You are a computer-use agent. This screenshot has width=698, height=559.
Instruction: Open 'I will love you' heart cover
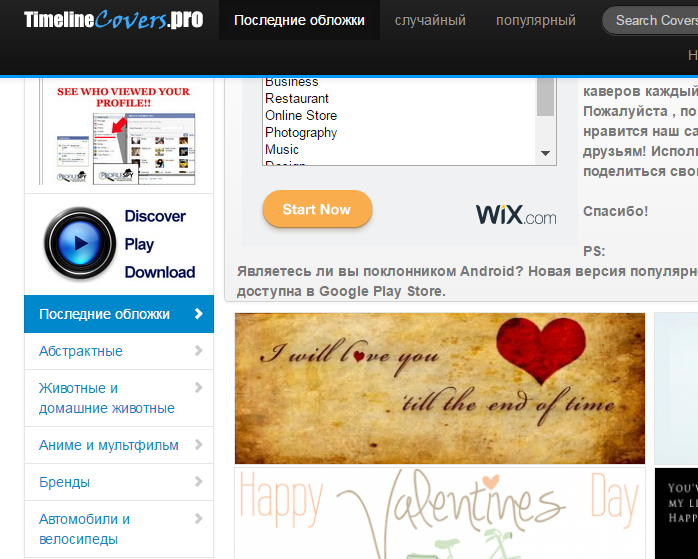point(440,388)
